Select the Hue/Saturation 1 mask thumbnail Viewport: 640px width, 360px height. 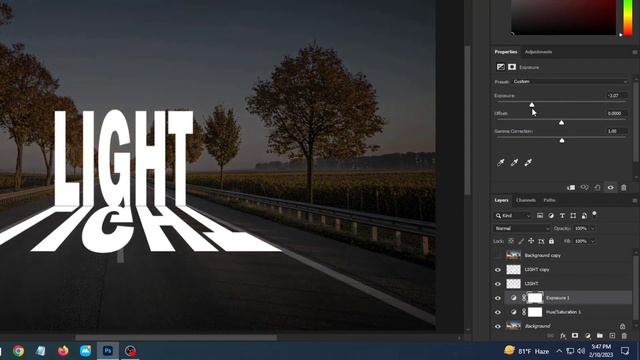(x=535, y=312)
